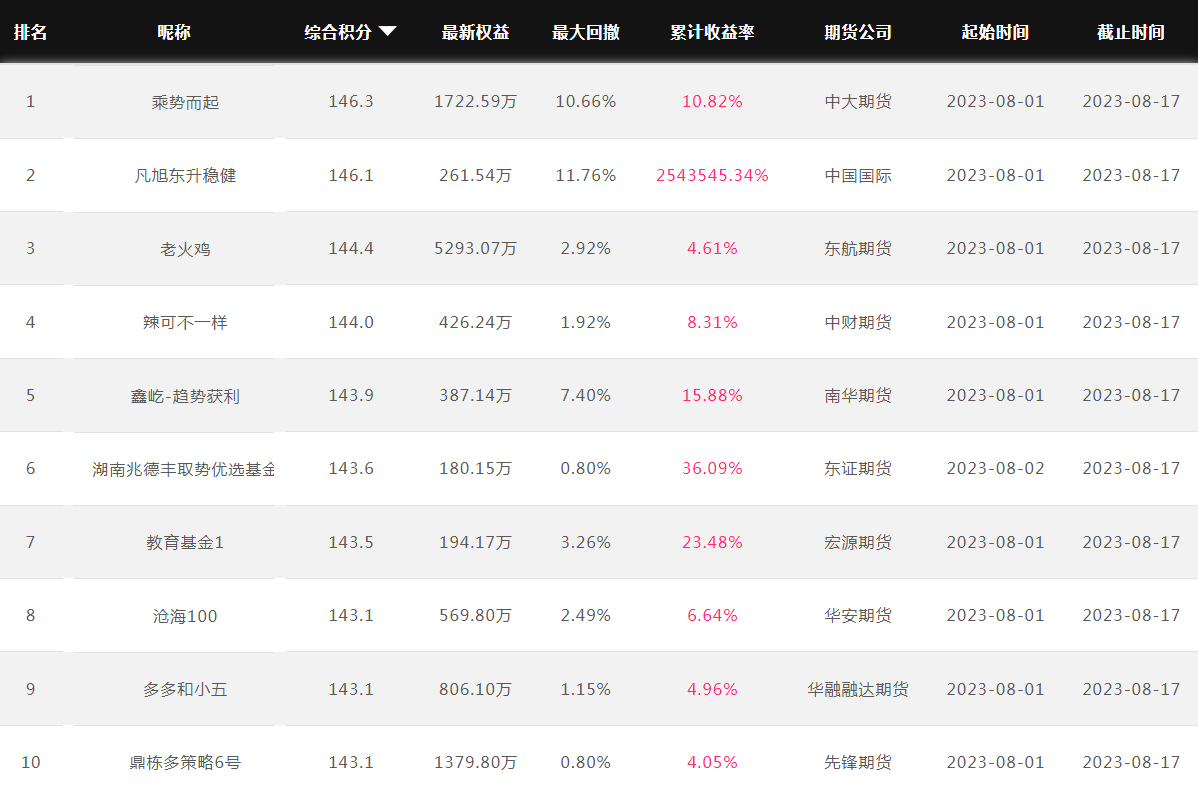Select drawdown value 11.76%
Image resolution: width=1198 pixels, height=796 pixels.
coord(586,175)
